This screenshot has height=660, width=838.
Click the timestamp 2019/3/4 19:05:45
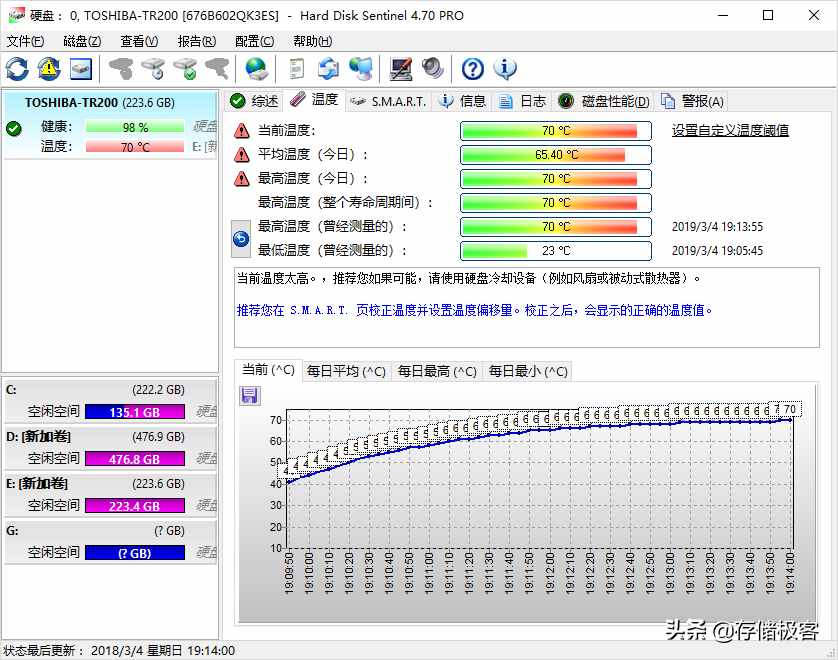pyautogui.click(x=717, y=251)
